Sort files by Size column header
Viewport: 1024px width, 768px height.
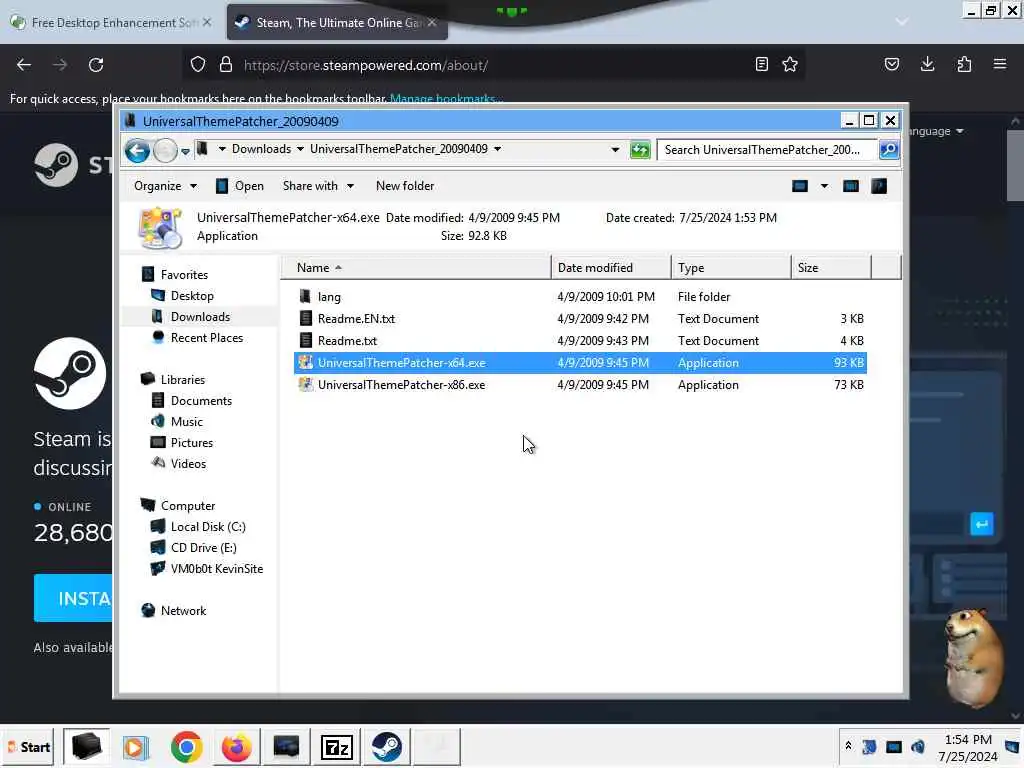(x=831, y=268)
